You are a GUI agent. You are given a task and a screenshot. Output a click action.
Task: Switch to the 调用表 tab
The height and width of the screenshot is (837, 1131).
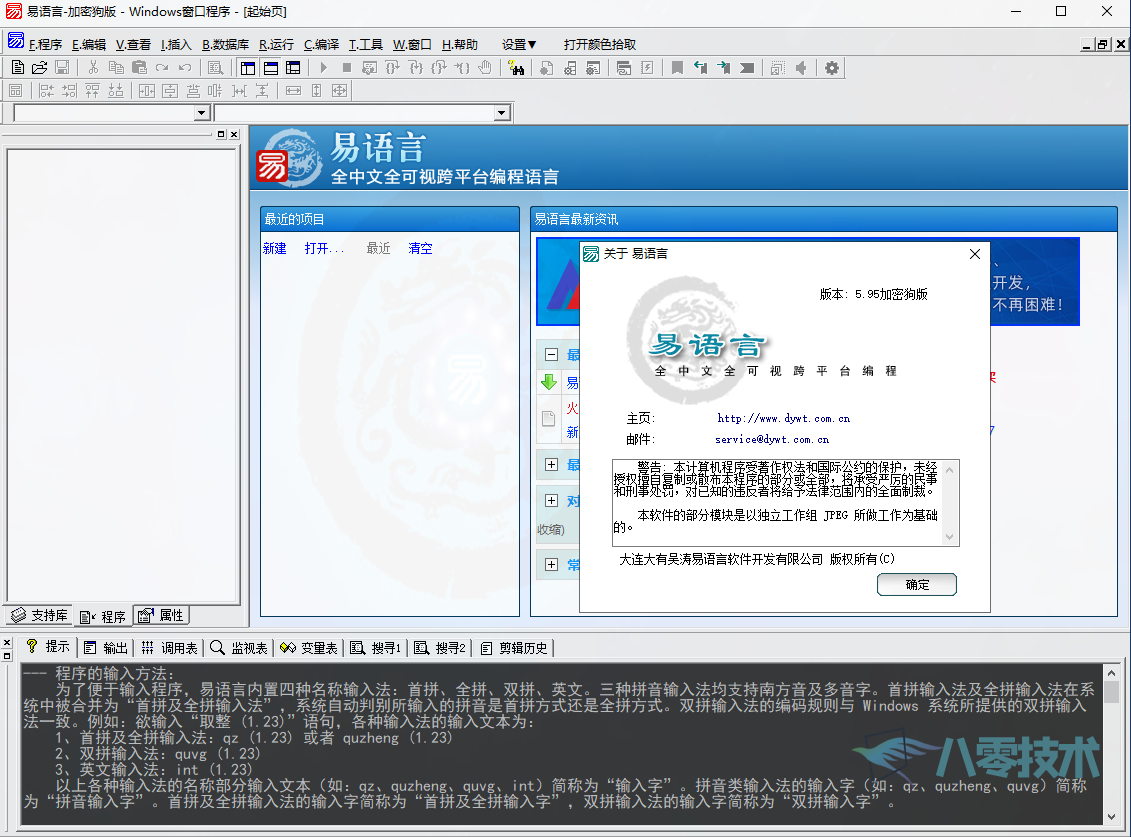(170, 648)
